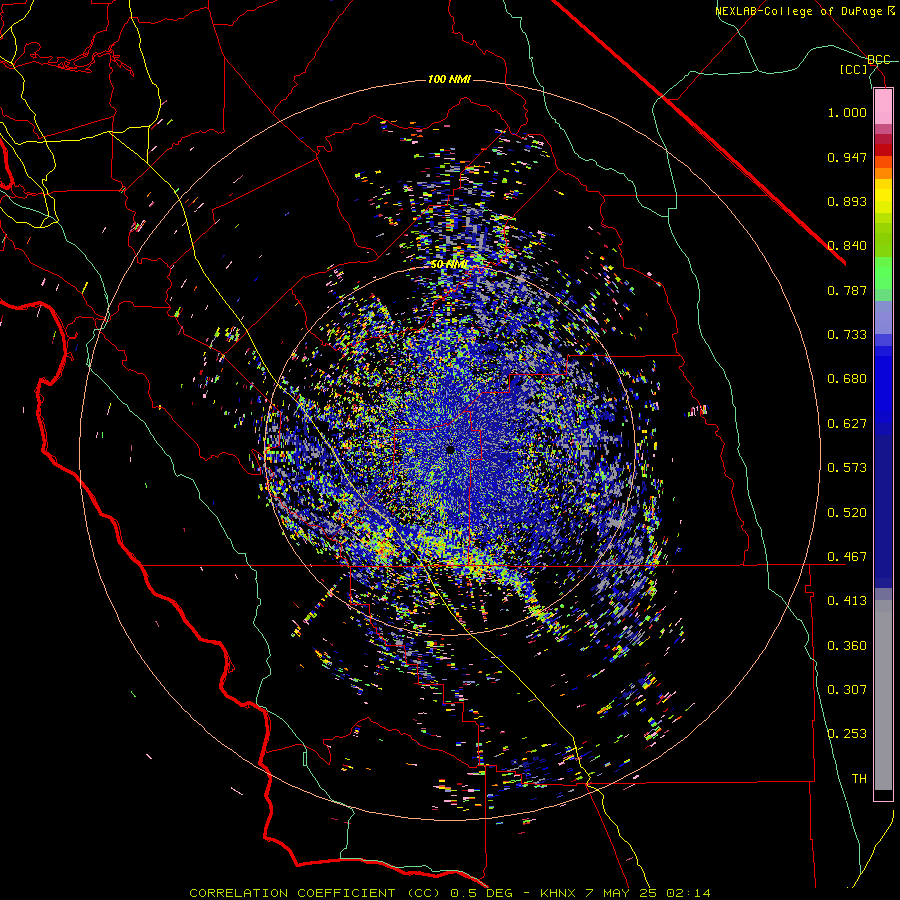This screenshot has width=900, height=900.
Task: Pick the pink segment of the color bar
Action: pyautogui.click(x=883, y=107)
